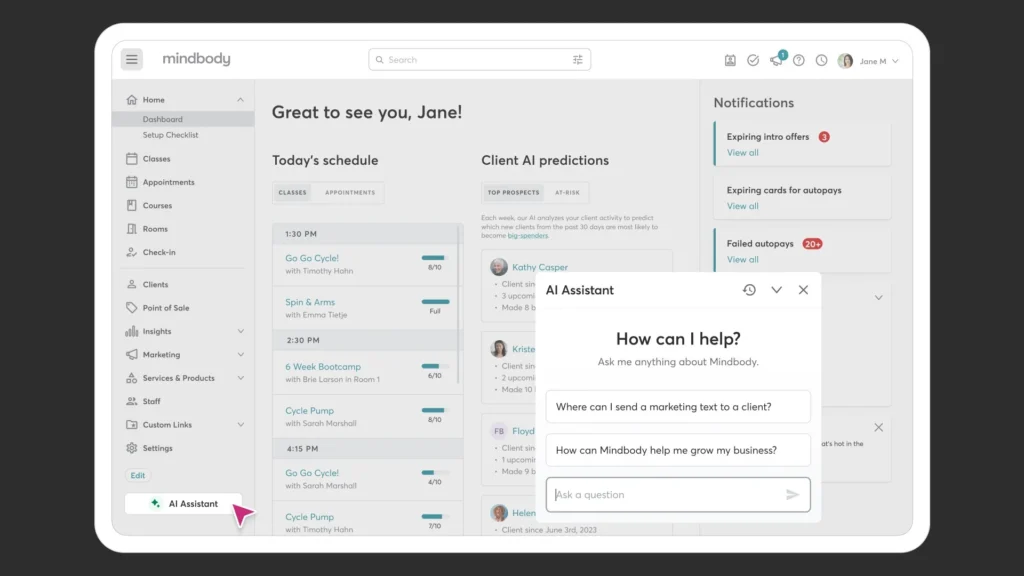
Task: Click the search filter settings icon
Action: (578, 59)
